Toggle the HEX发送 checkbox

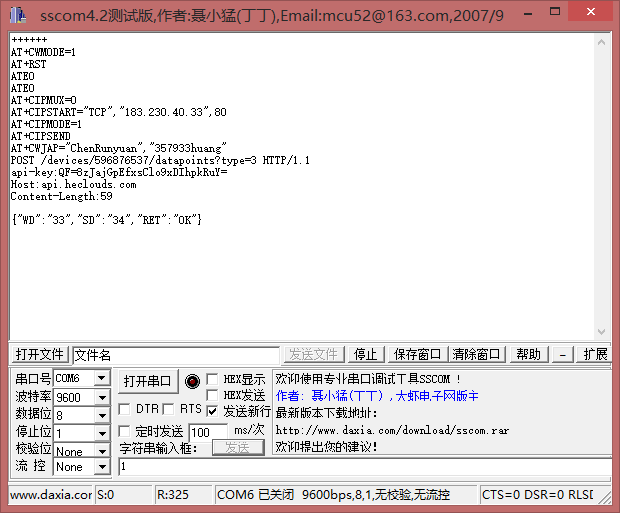[212, 395]
